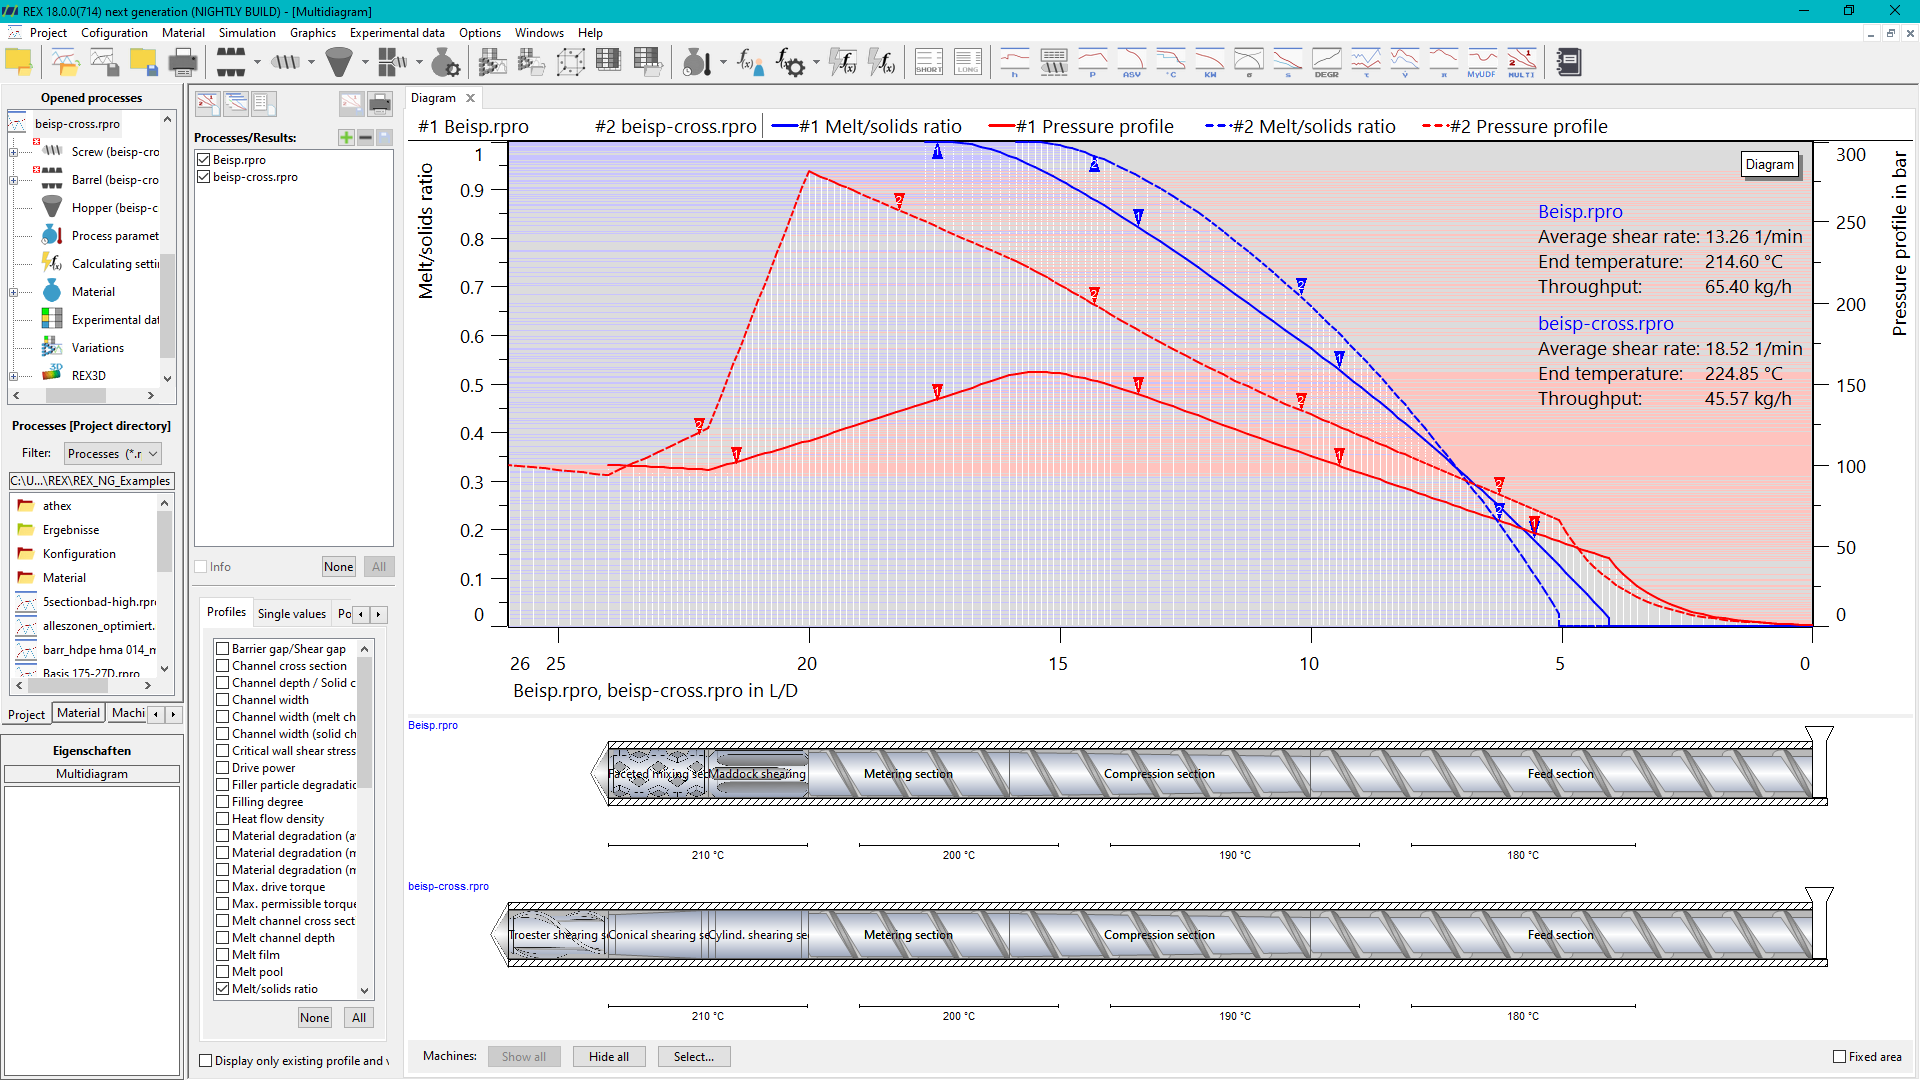Open the hopper geometry toolbar icon
Screen dimensions: 1920x1080
coord(340,62)
